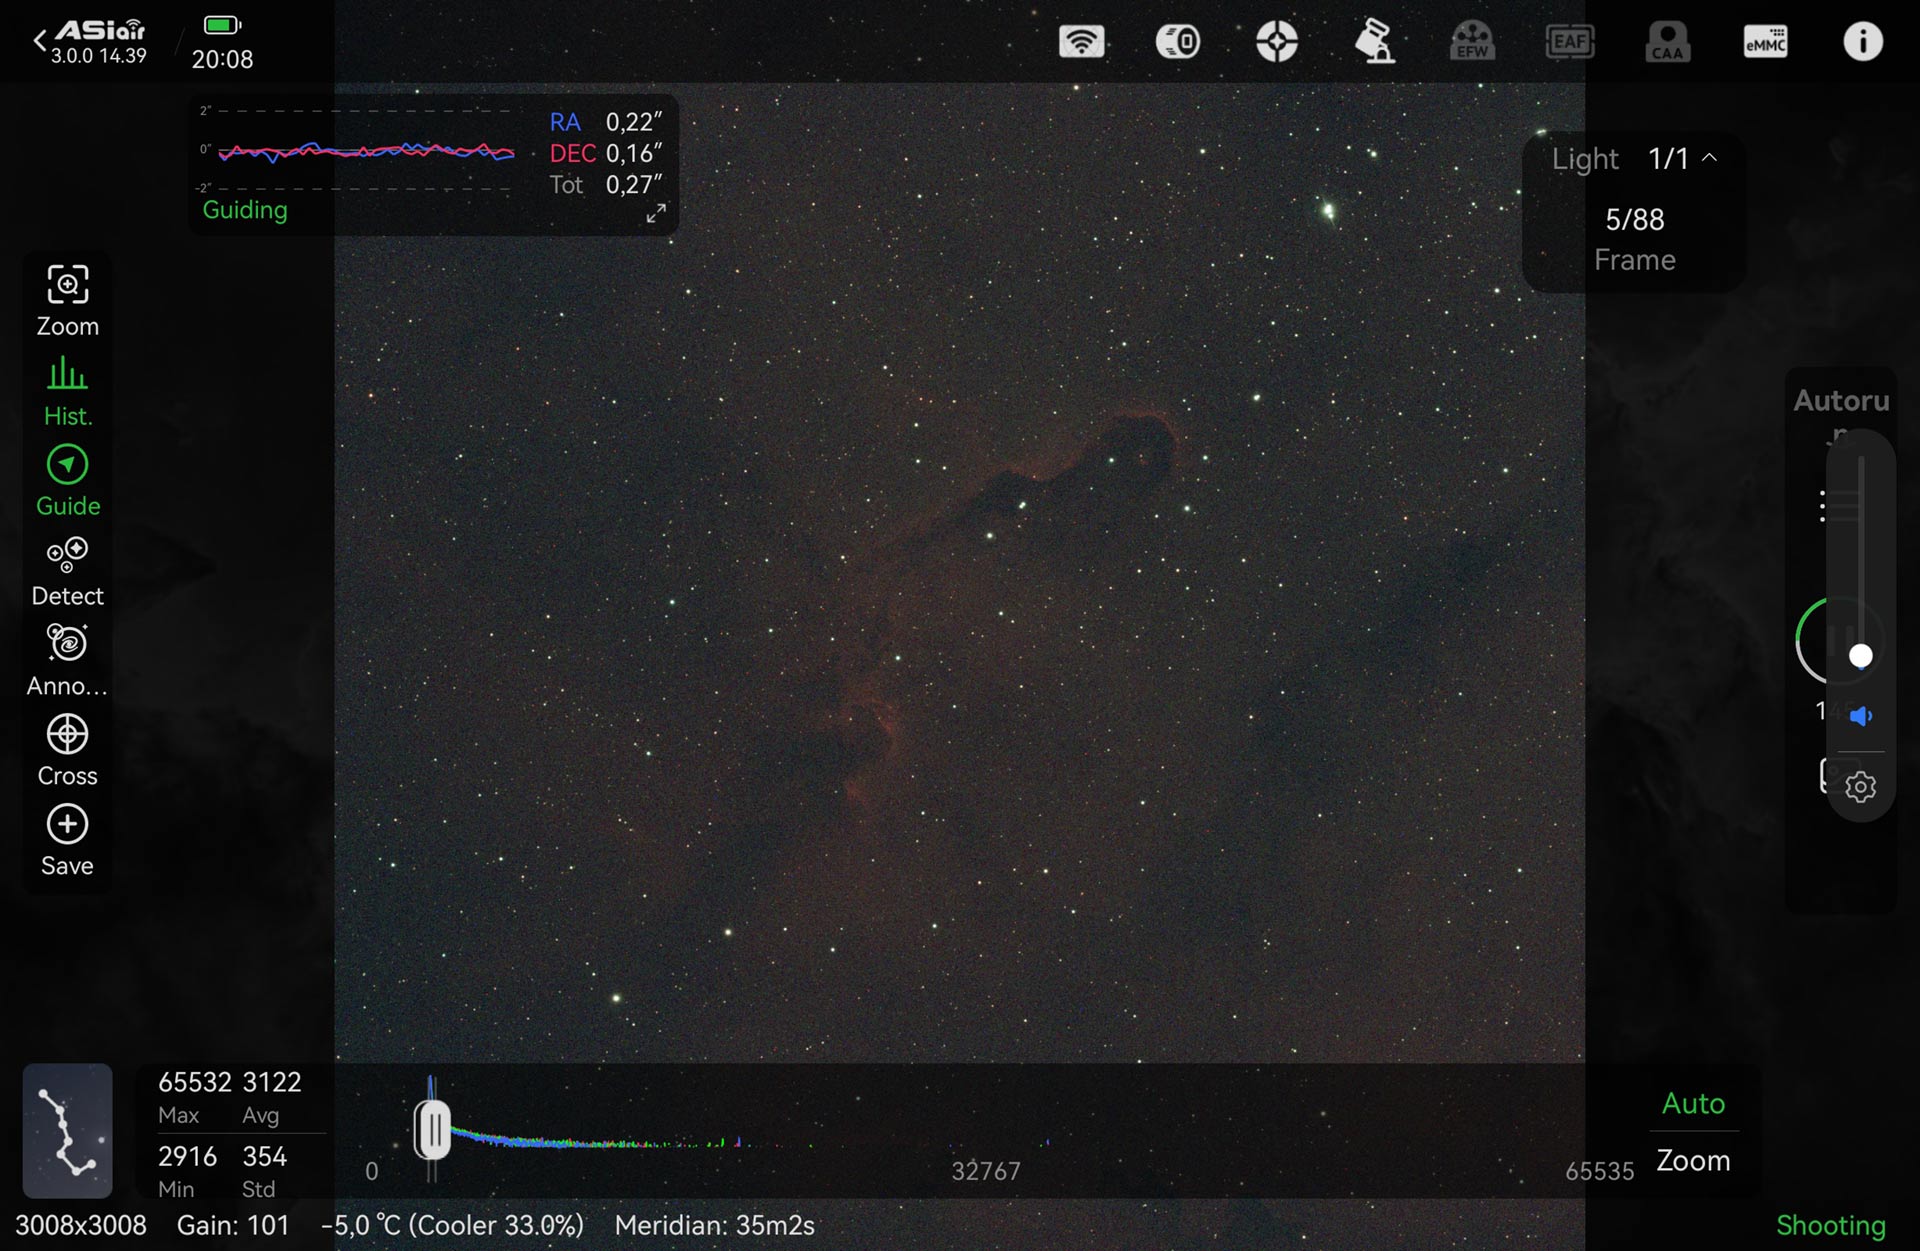Toggle the Cross crosshair overlay
Image resolution: width=1920 pixels, height=1251 pixels.
(x=68, y=751)
